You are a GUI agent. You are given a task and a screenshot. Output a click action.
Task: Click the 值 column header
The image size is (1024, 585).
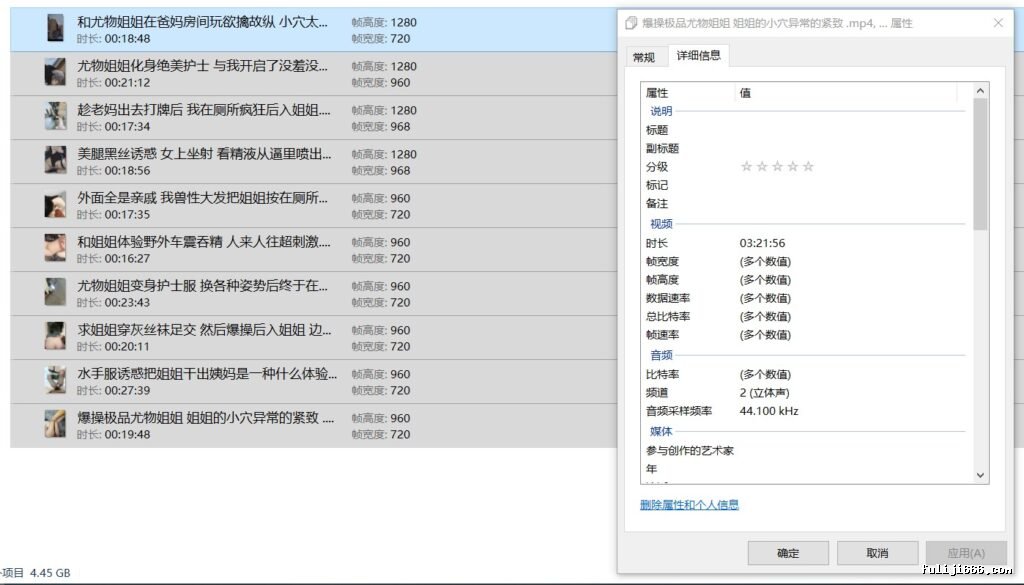[x=846, y=93]
